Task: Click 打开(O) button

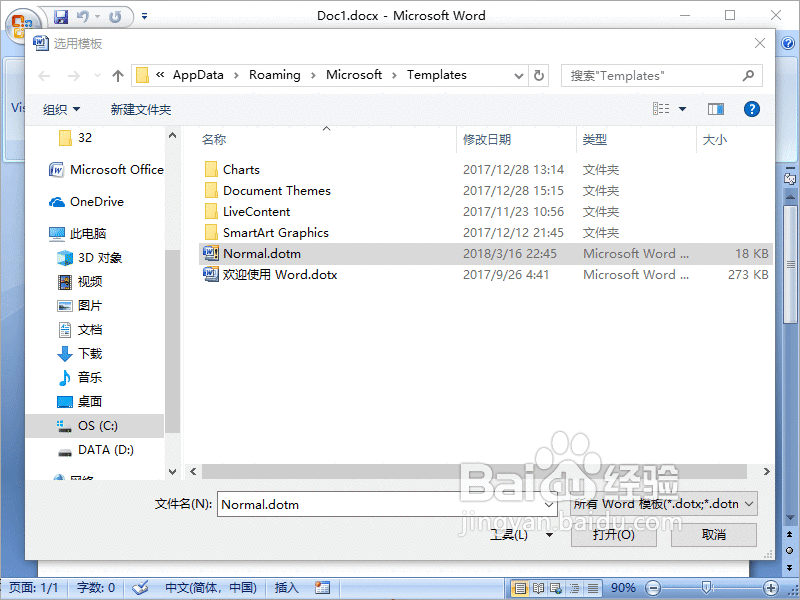Action: 613,535
